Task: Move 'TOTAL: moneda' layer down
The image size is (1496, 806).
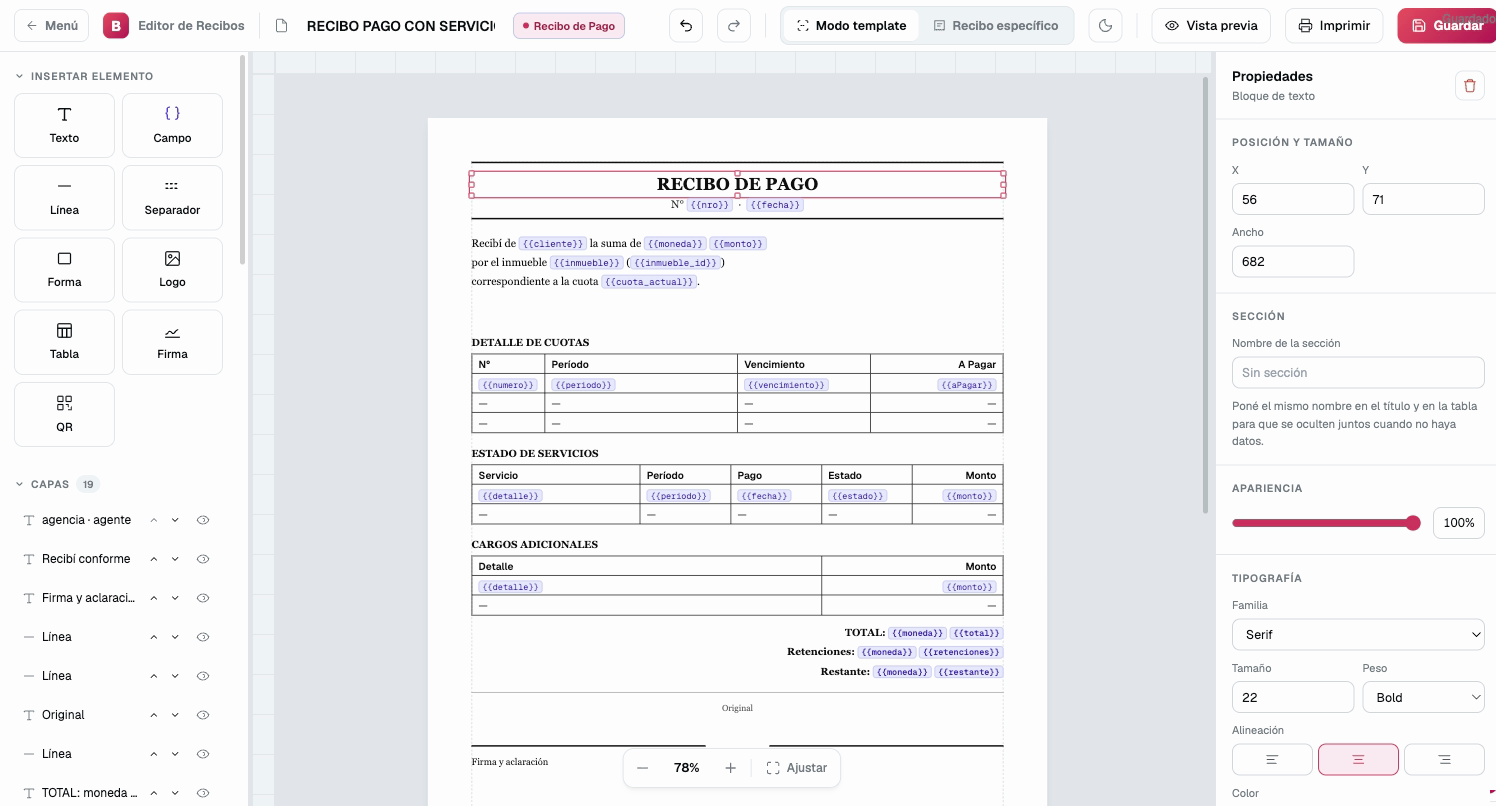Action: (x=175, y=793)
